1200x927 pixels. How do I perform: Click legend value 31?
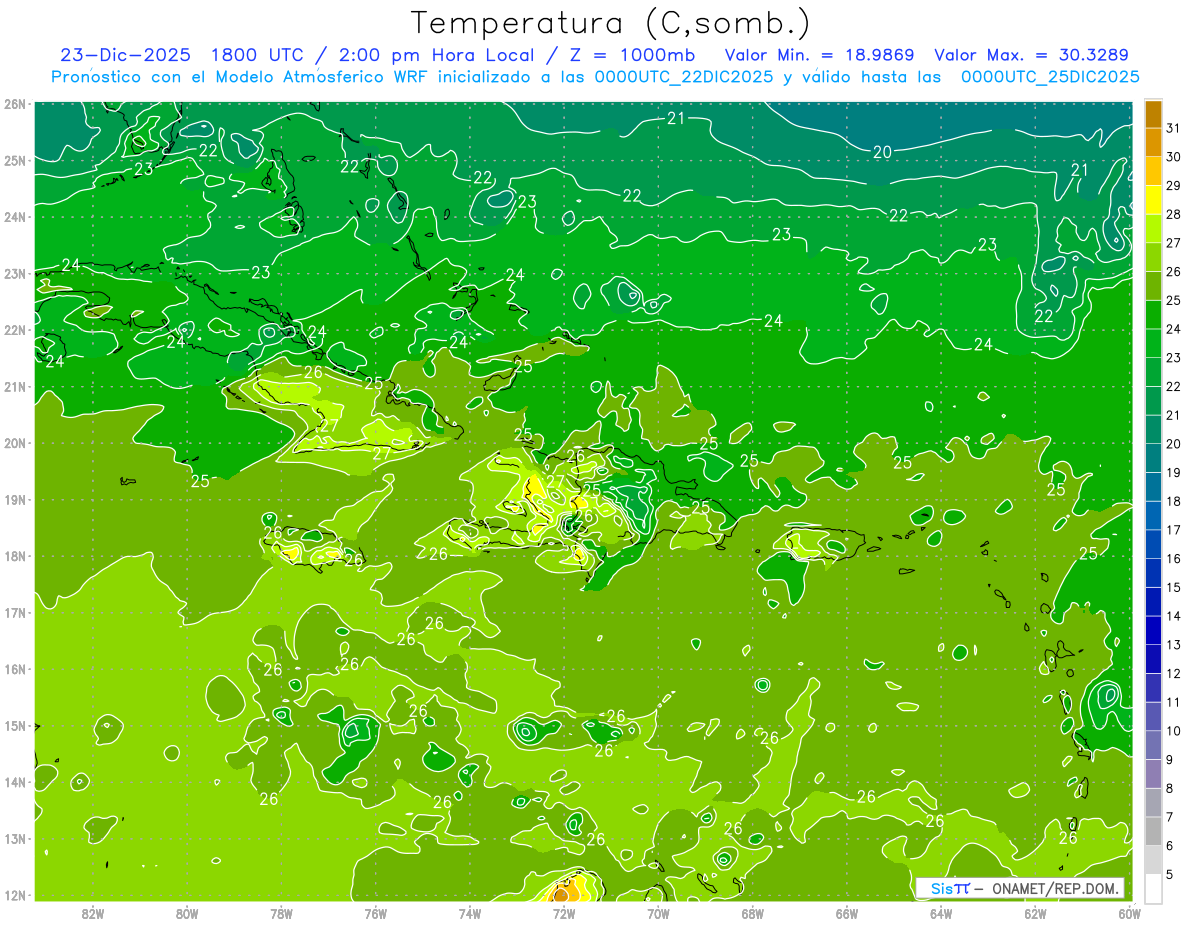[1174, 128]
